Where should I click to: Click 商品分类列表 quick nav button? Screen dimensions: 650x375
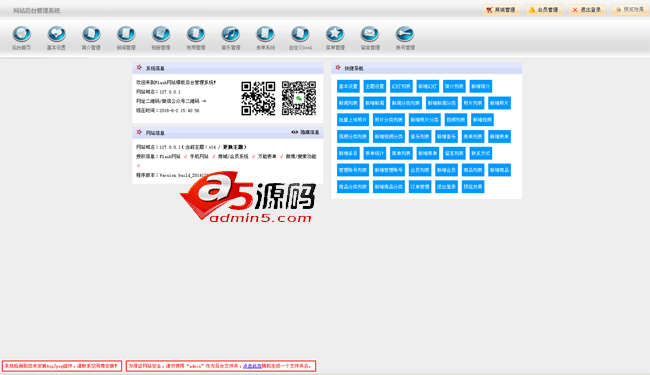(353, 186)
